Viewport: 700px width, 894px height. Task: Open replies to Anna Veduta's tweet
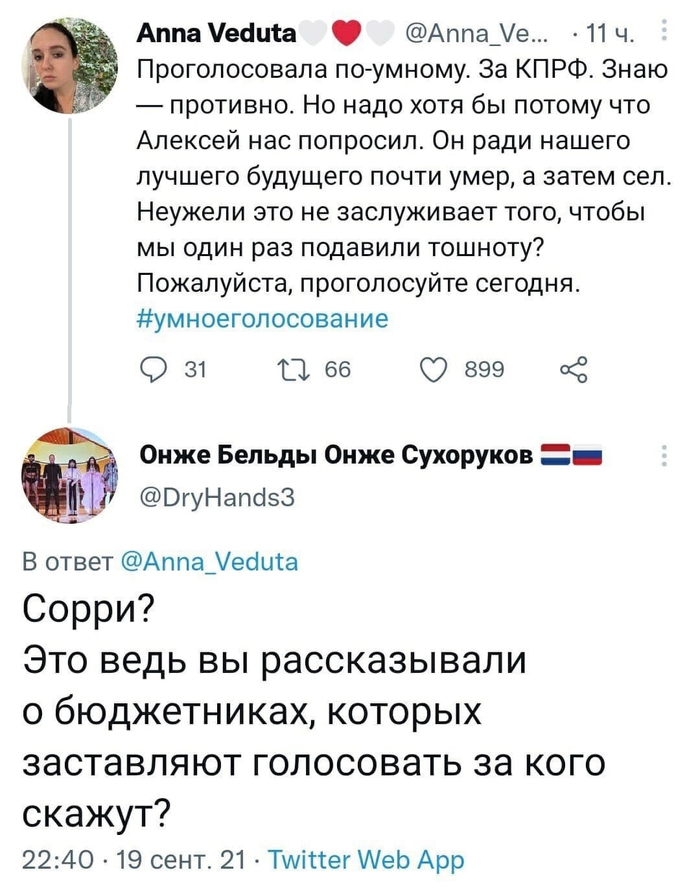point(152,369)
